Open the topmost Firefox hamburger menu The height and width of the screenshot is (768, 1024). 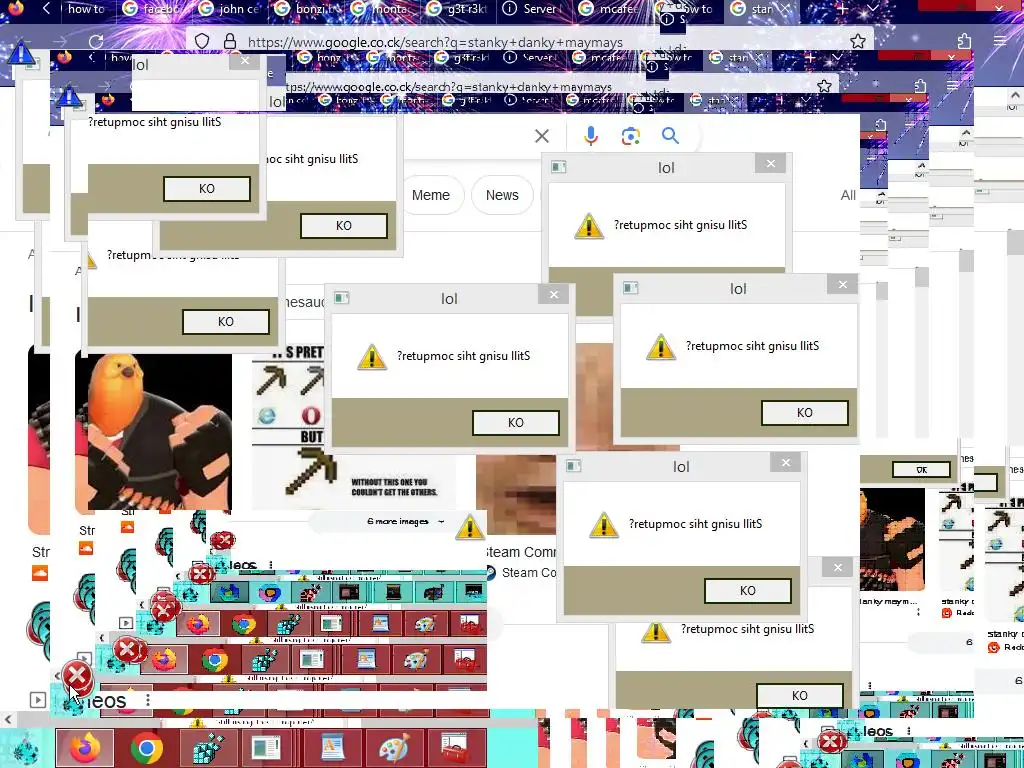point(1000,41)
